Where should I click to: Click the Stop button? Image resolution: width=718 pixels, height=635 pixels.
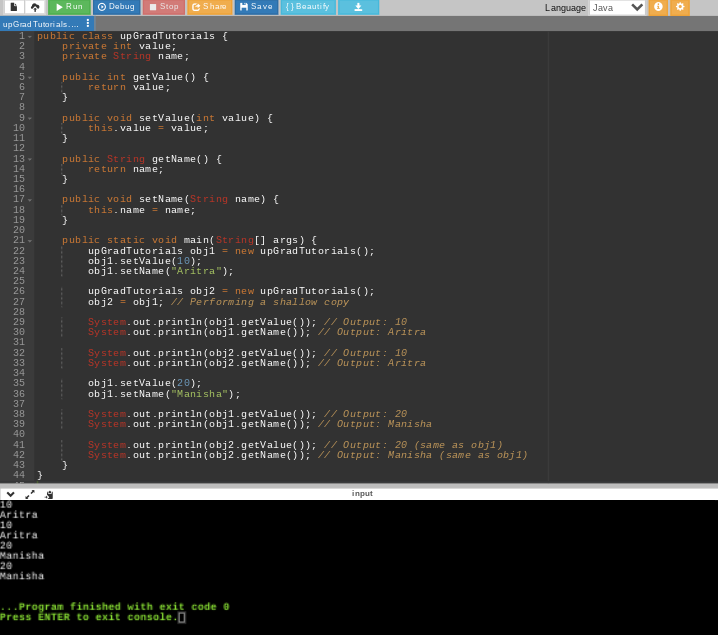pyautogui.click(x=163, y=7)
